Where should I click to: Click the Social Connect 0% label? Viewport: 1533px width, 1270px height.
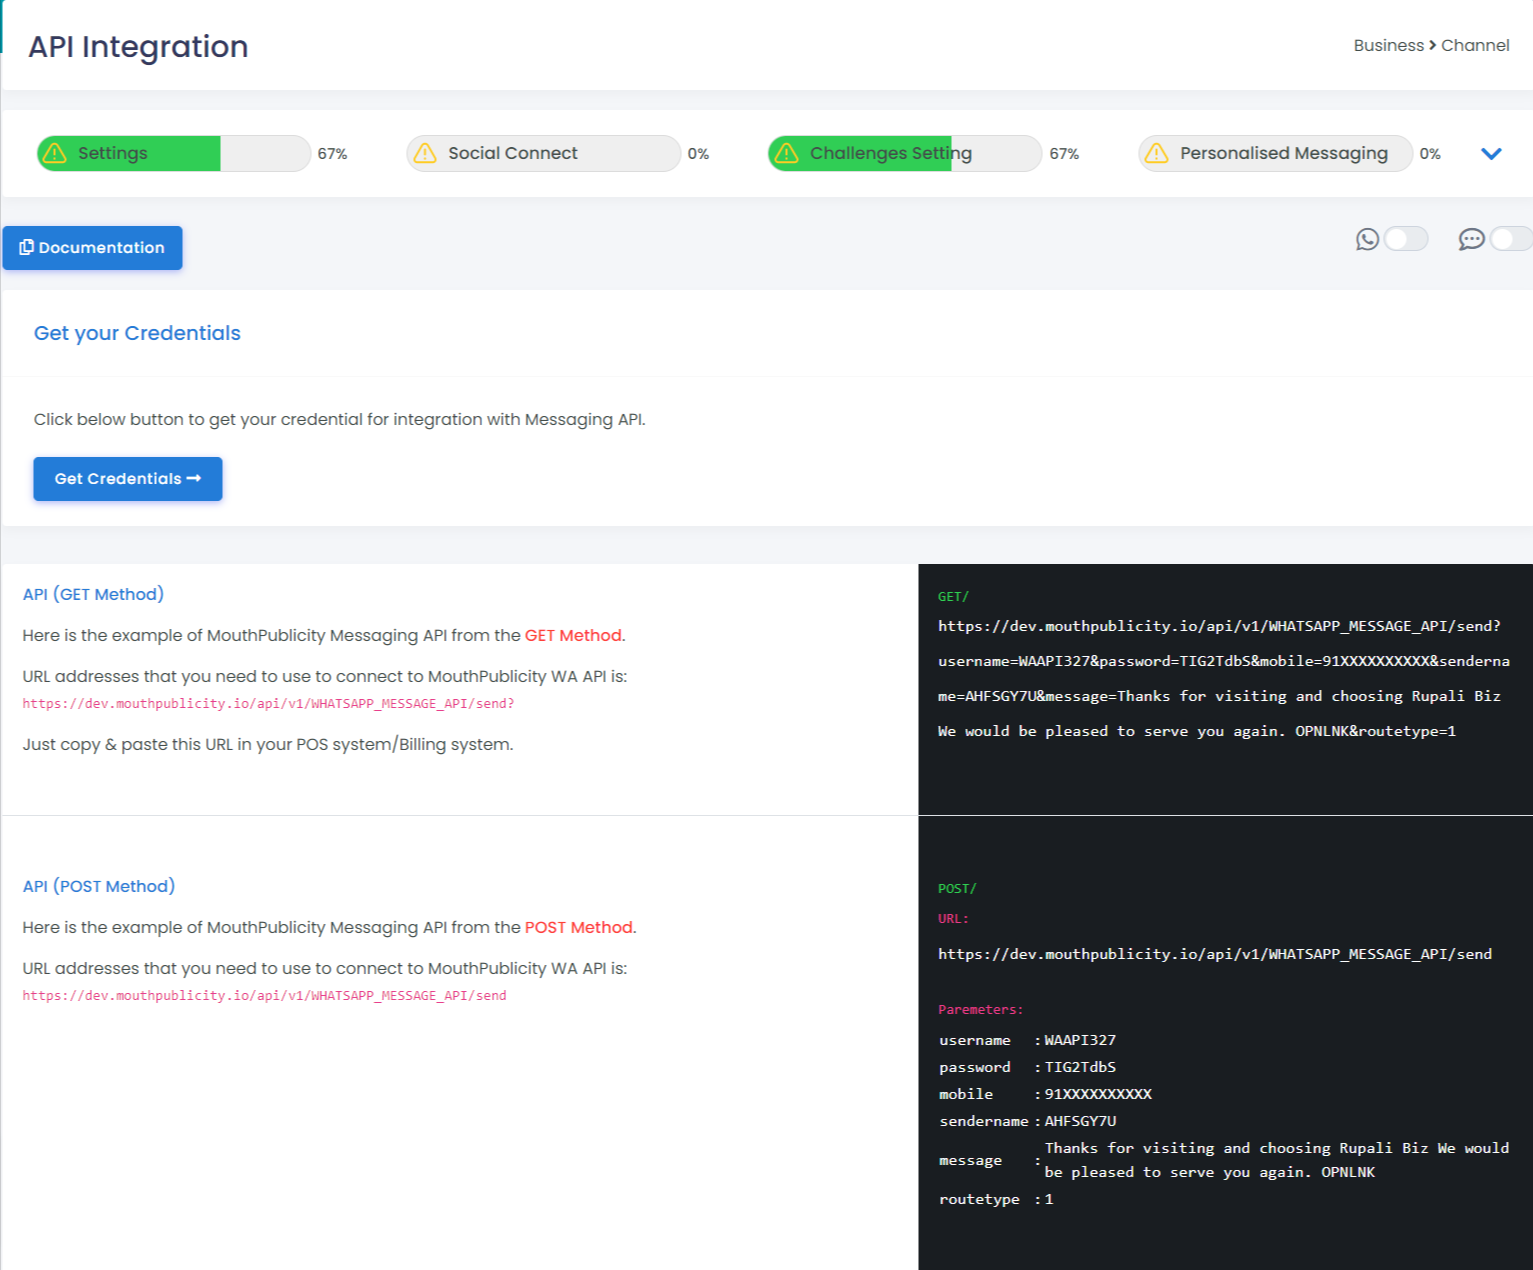(698, 154)
